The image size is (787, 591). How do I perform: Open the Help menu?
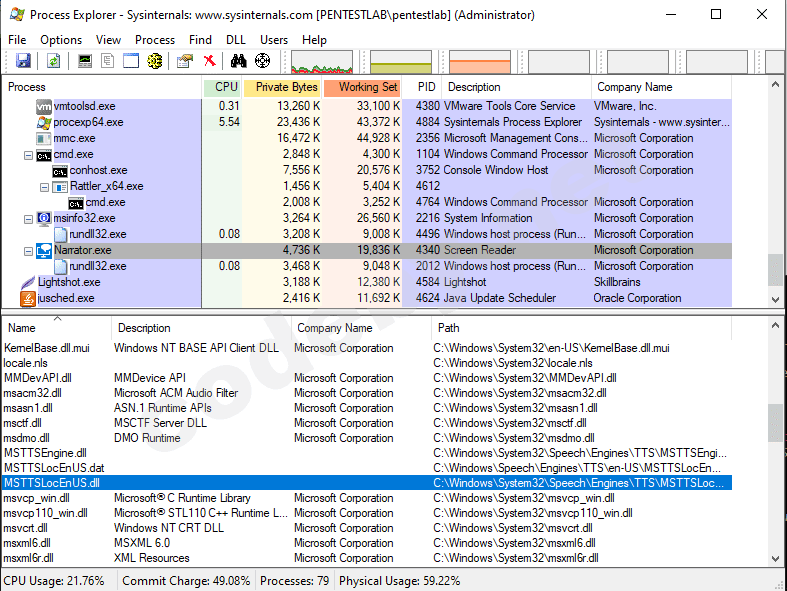click(x=314, y=40)
